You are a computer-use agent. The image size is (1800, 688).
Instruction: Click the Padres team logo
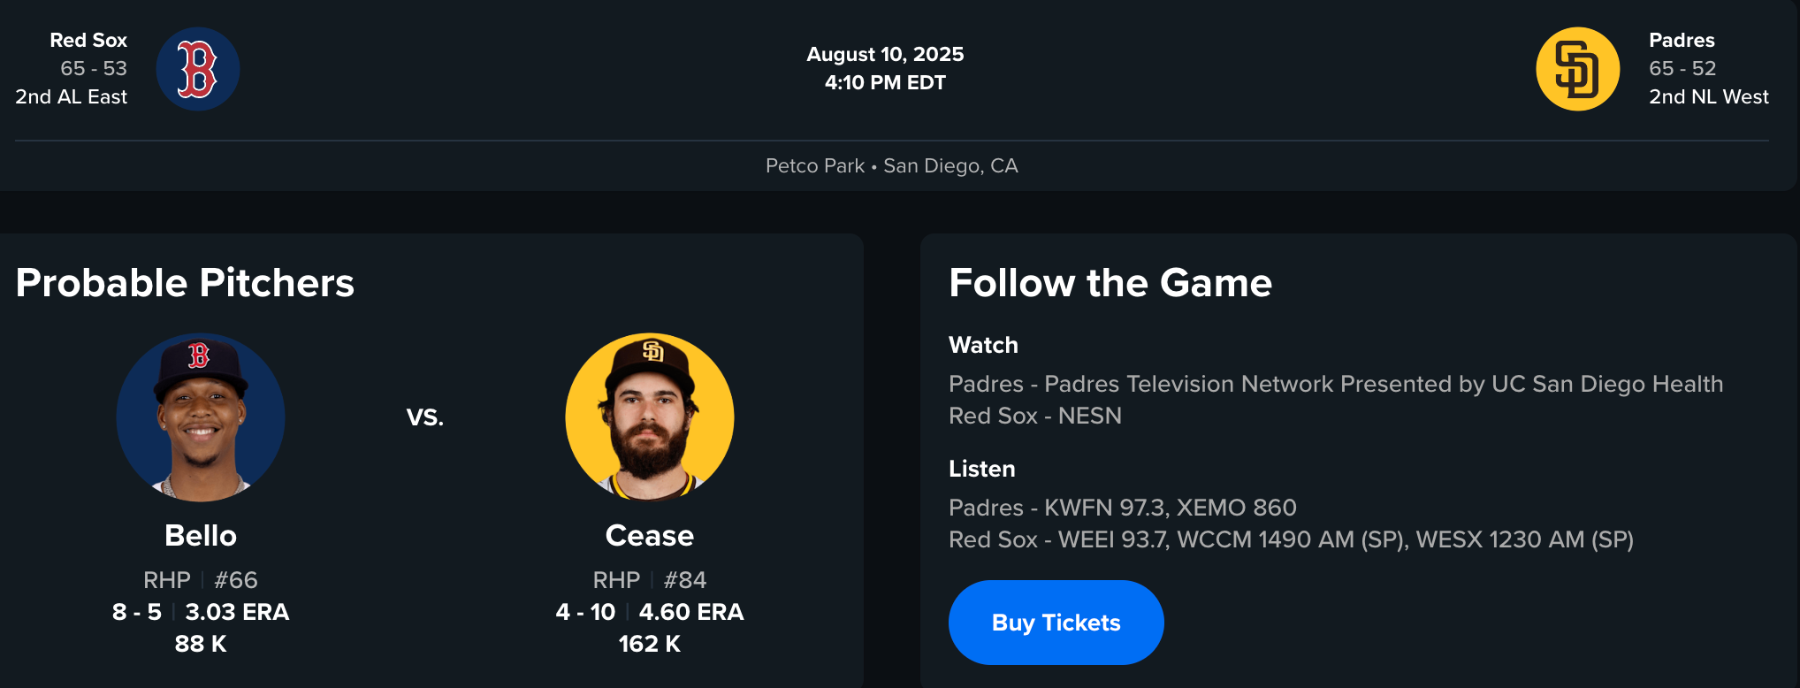tap(1577, 69)
